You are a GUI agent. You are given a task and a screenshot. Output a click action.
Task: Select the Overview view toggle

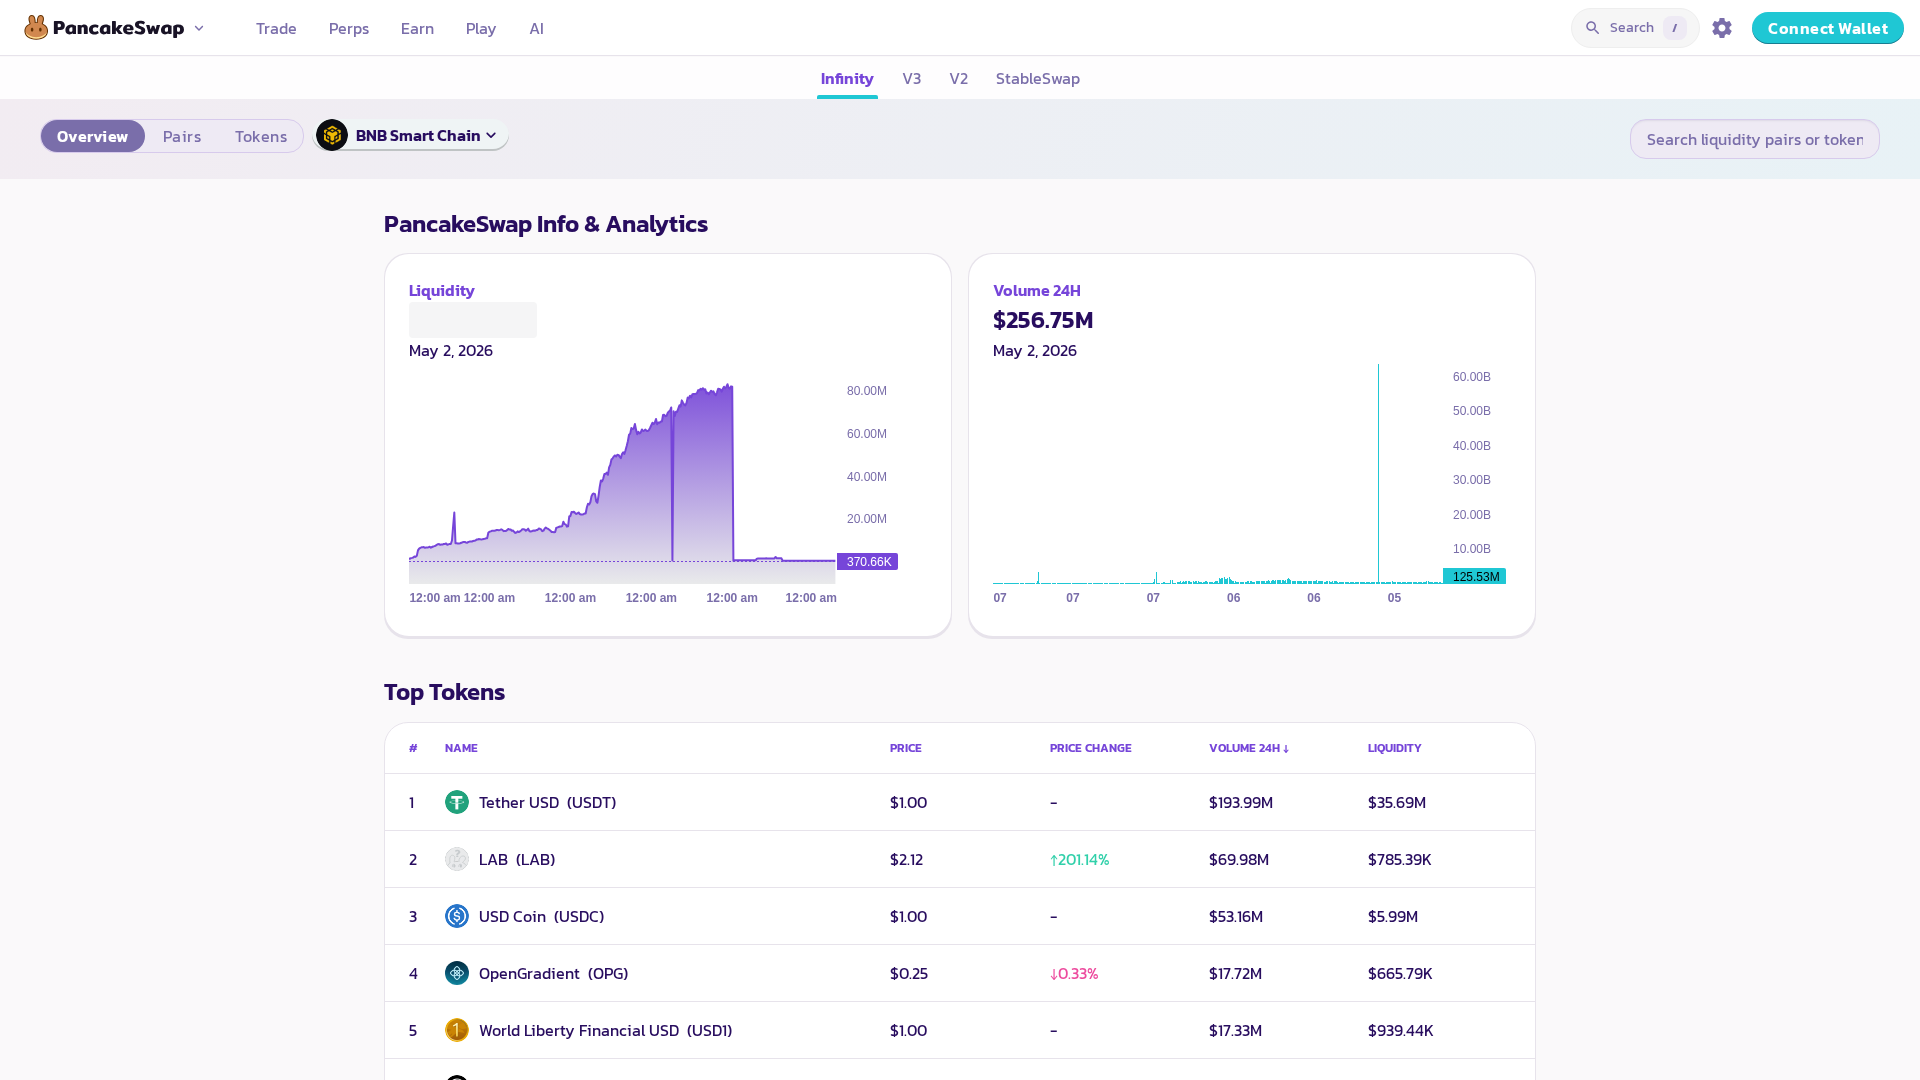point(93,136)
